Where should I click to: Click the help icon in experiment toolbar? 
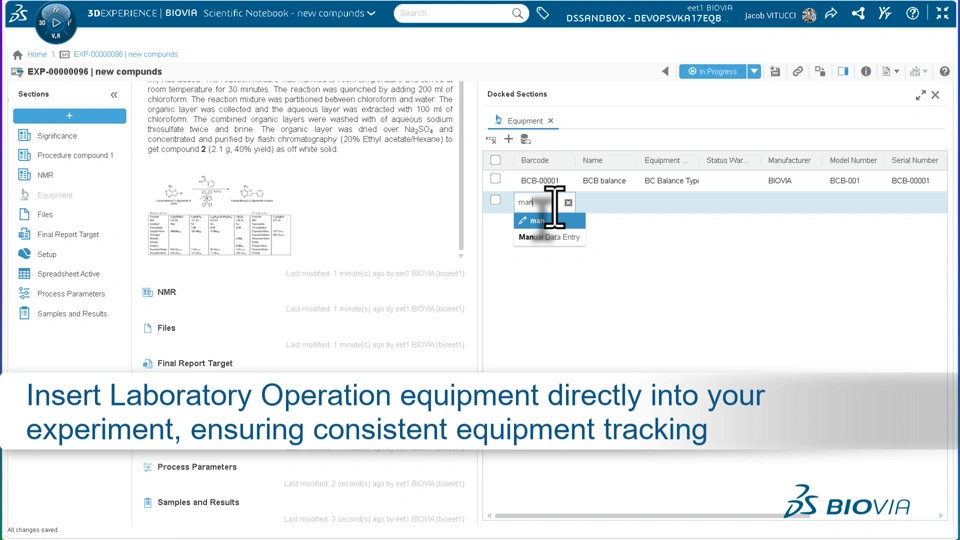pyautogui.click(x=945, y=72)
